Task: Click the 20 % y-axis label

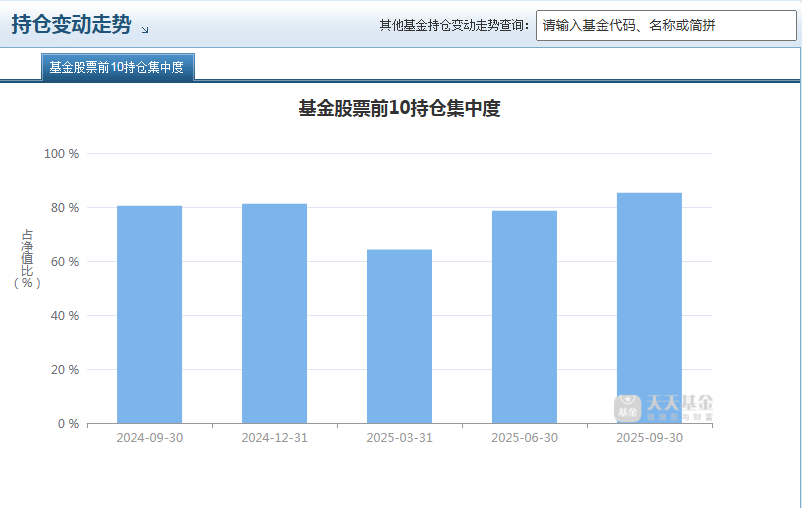Action: [x=65, y=369]
